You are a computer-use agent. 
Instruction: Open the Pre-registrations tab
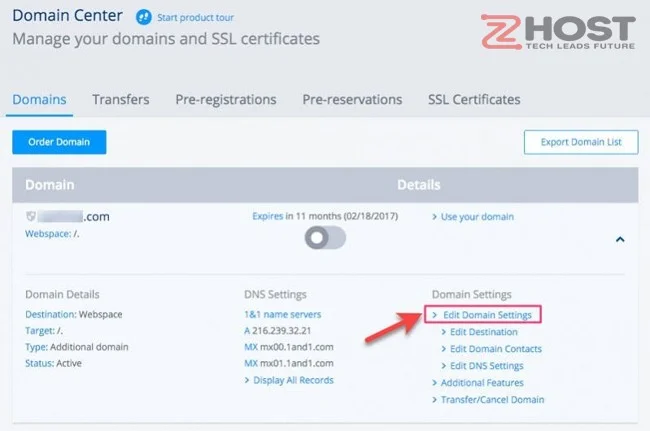click(x=226, y=99)
